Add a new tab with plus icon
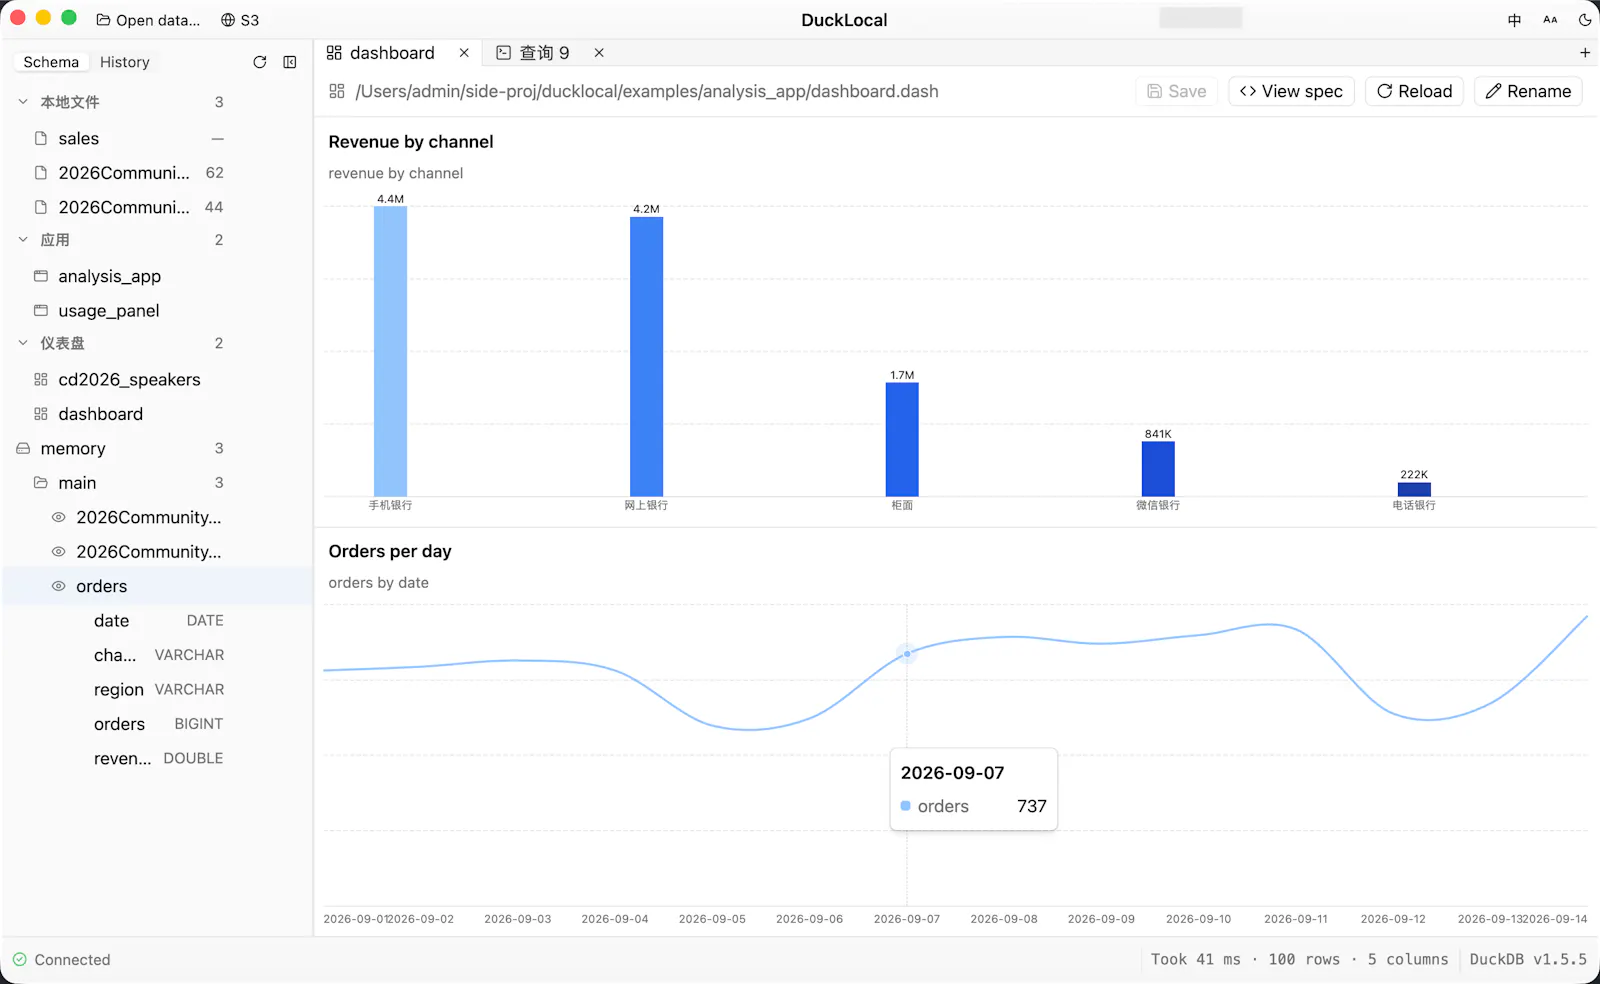This screenshot has height=984, width=1600. pyautogui.click(x=1585, y=53)
